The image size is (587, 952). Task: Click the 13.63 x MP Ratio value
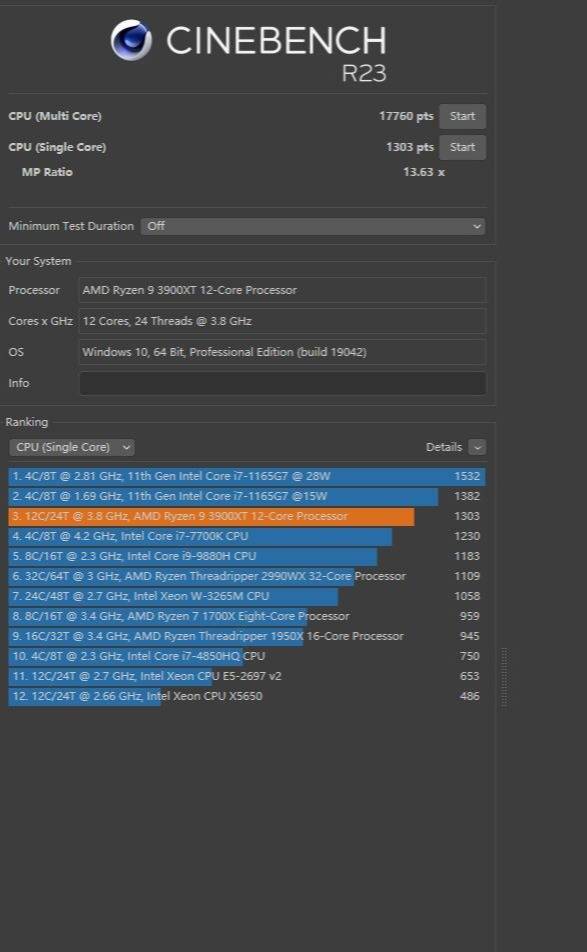click(424, 172)
